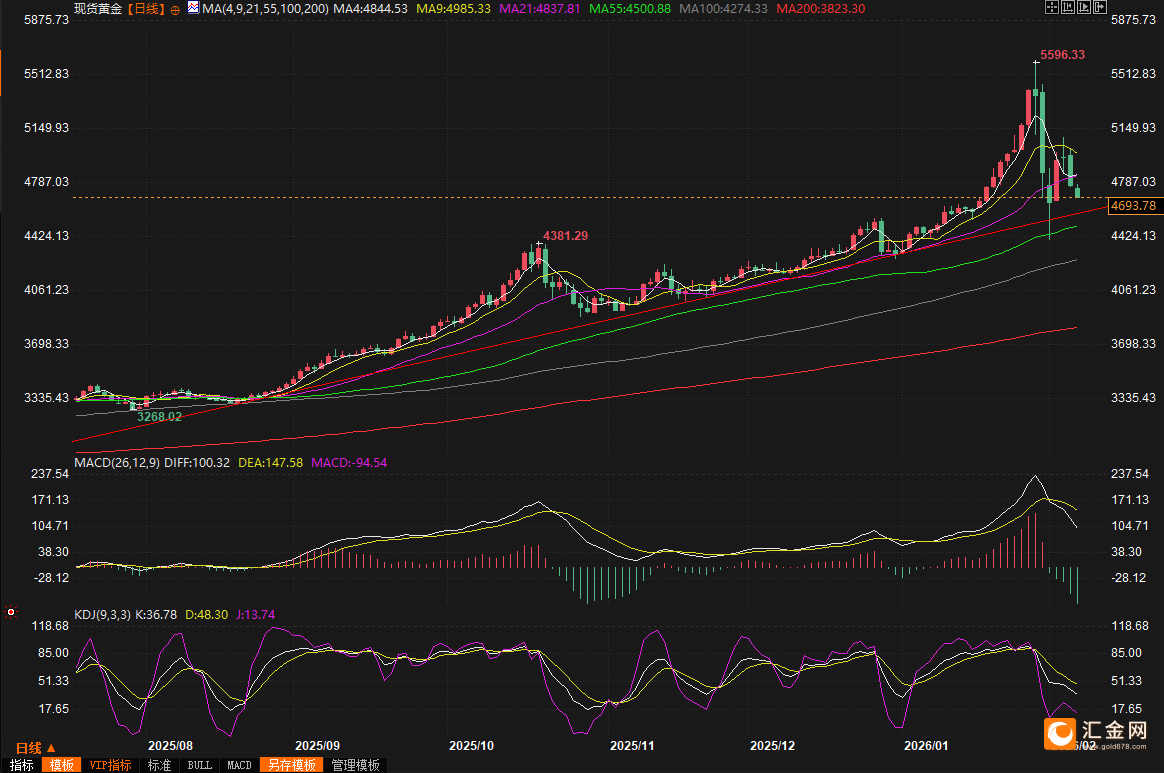
Task: Open the VIP指标 tab
Action: (x=110, y=765)
